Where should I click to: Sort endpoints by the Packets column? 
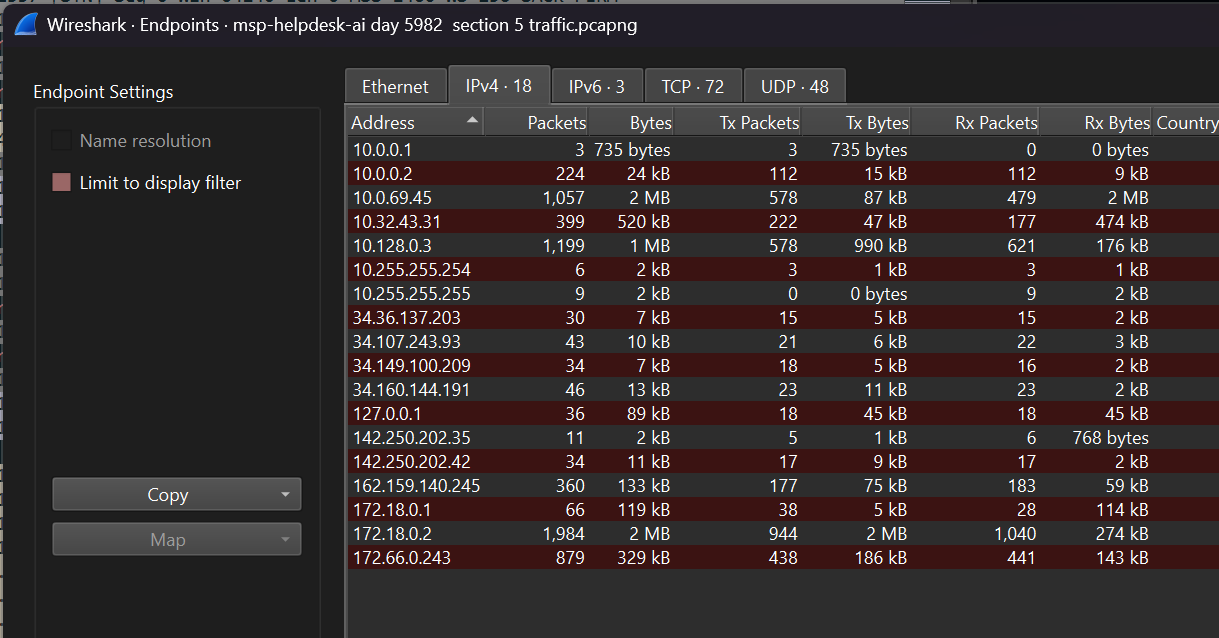pos(555,121)
